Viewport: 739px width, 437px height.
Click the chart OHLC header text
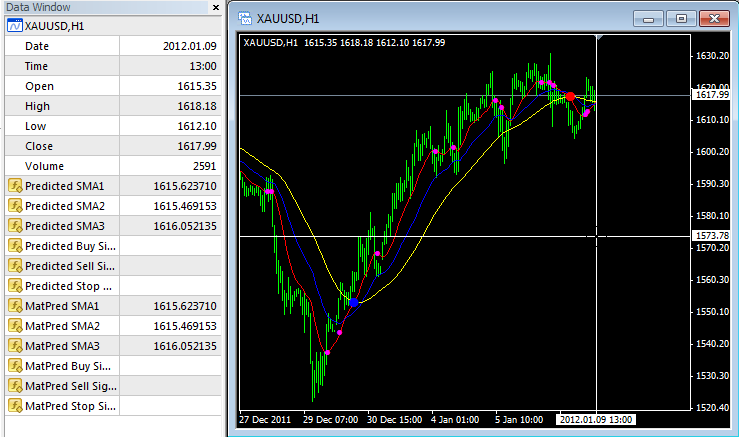pyautogui.click(x=344, y=42)
